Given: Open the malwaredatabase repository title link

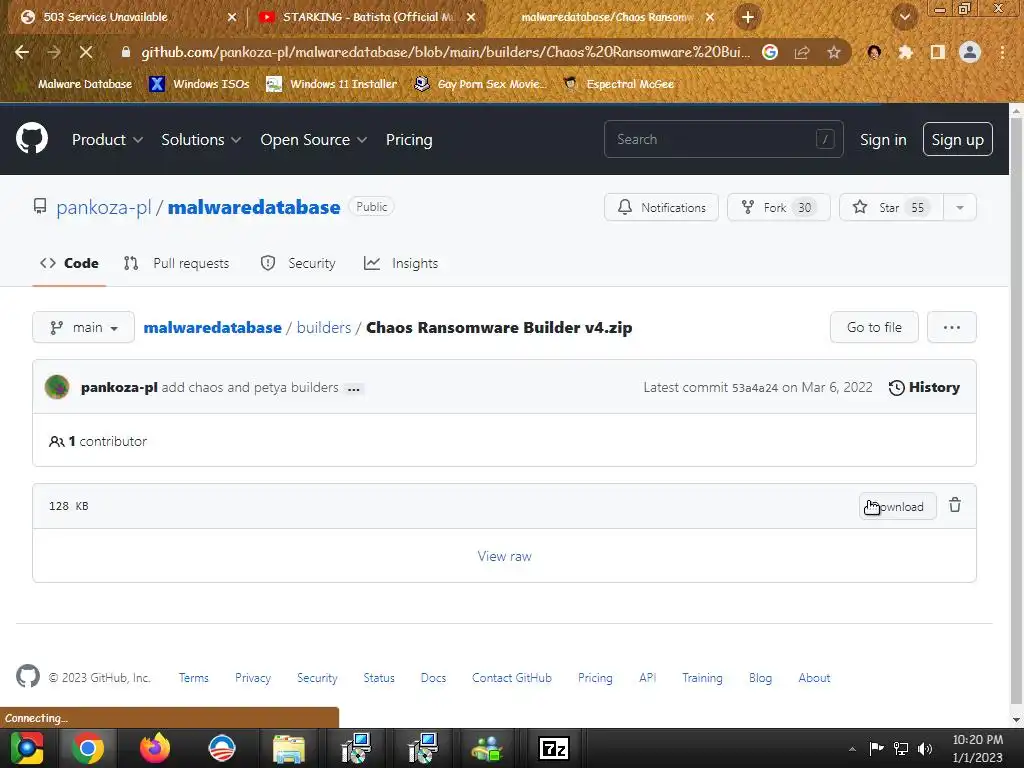Looking at the screenshot, I should (254, 207).
